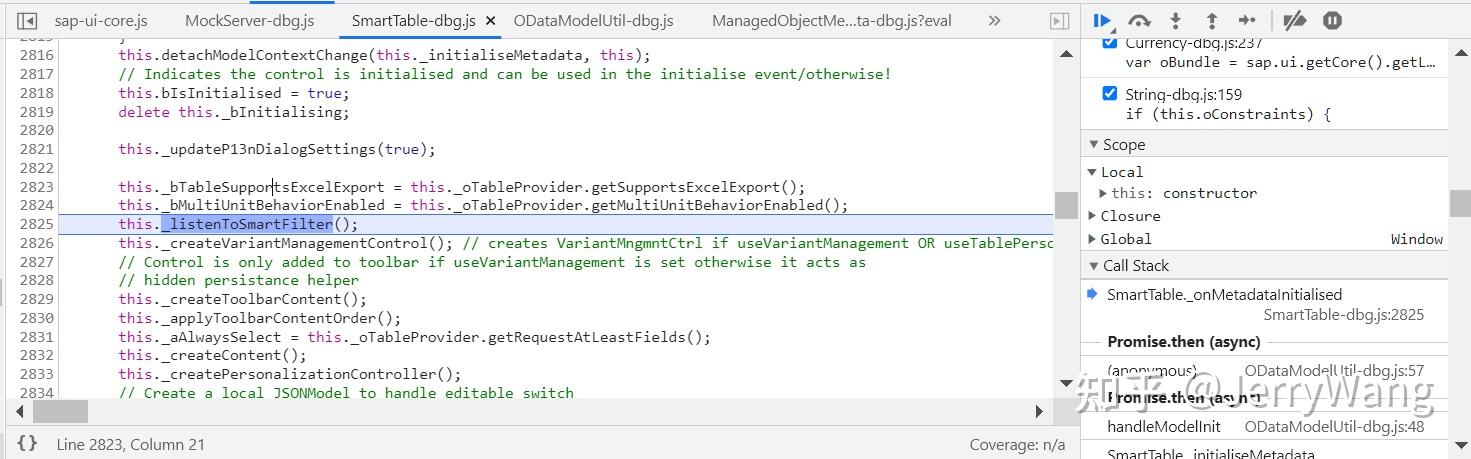
Task: Click the _listenToSmartFilter highlighted token
Action: pos(247,224)
